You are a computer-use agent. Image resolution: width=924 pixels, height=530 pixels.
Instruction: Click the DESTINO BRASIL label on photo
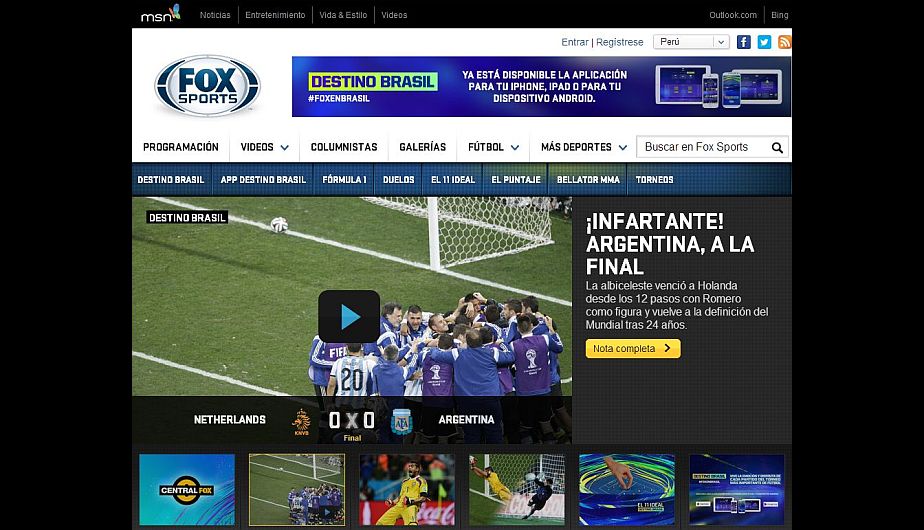[x=187, y=218]
